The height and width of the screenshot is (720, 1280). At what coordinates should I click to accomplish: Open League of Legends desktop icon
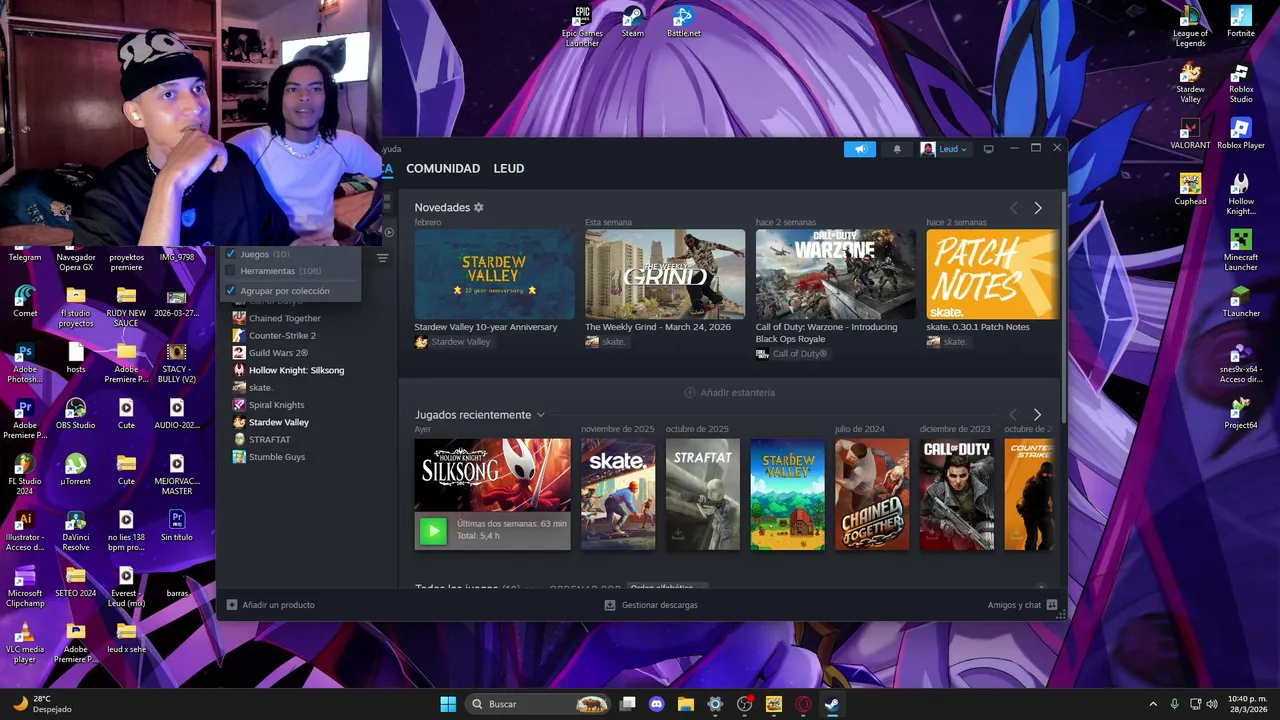pyautogui.click(x=1190, y=27)
